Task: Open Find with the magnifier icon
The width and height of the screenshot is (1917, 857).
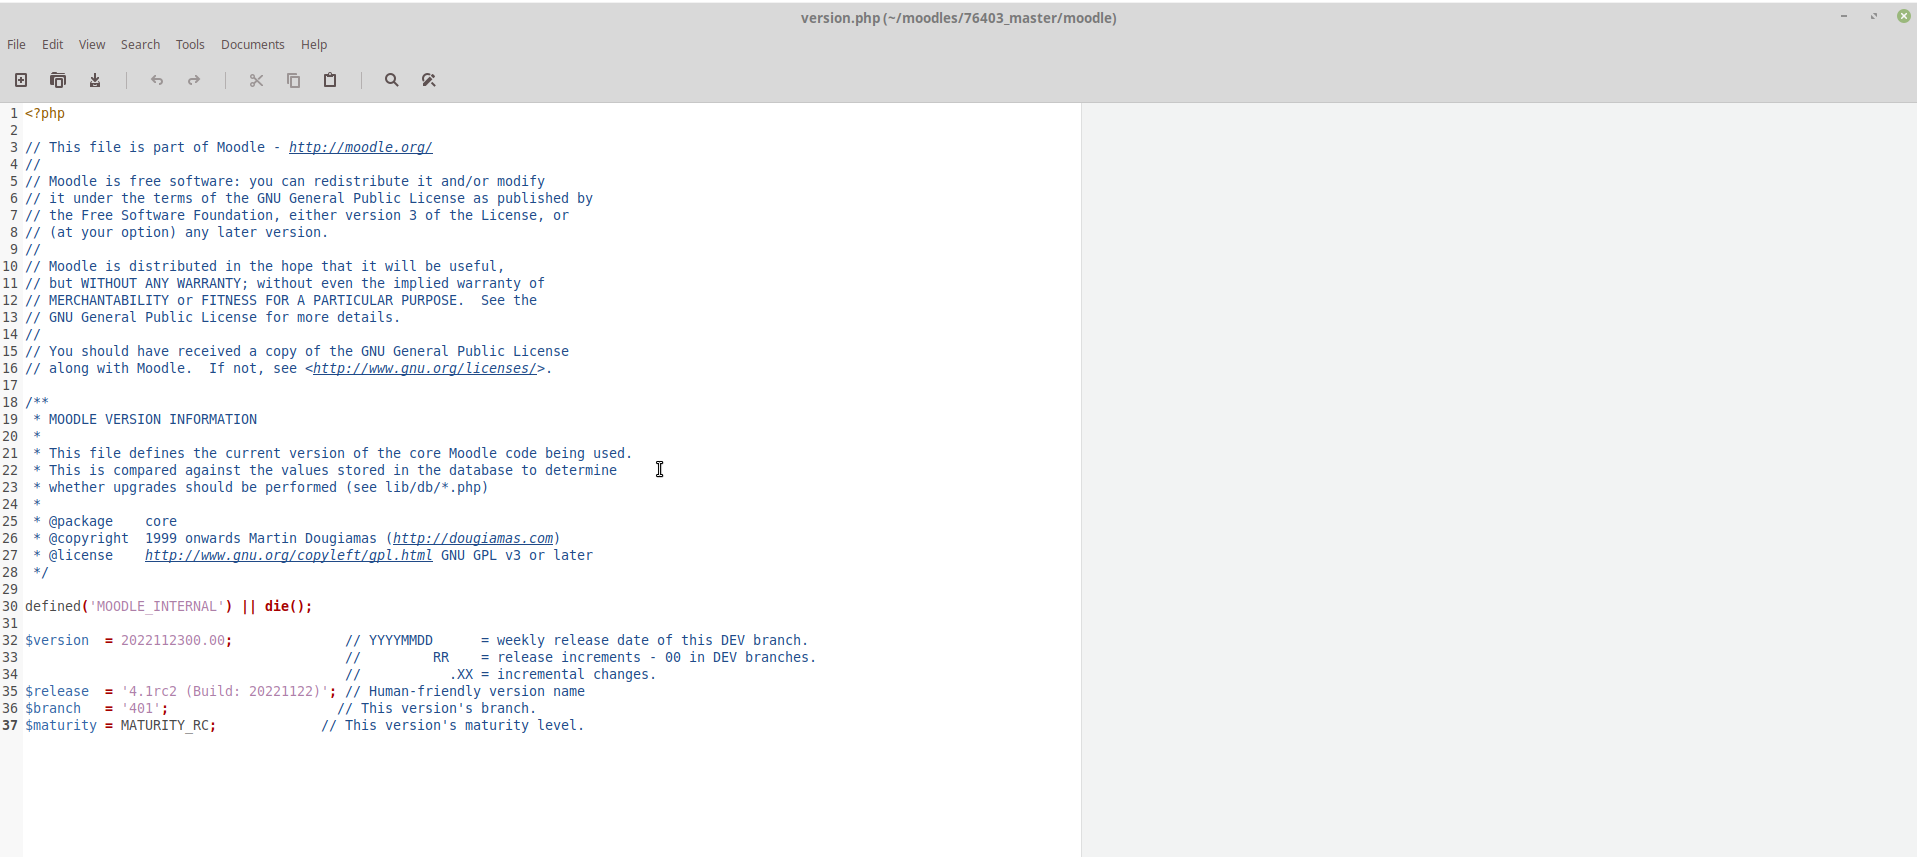Action: click(x=392, y=80)
